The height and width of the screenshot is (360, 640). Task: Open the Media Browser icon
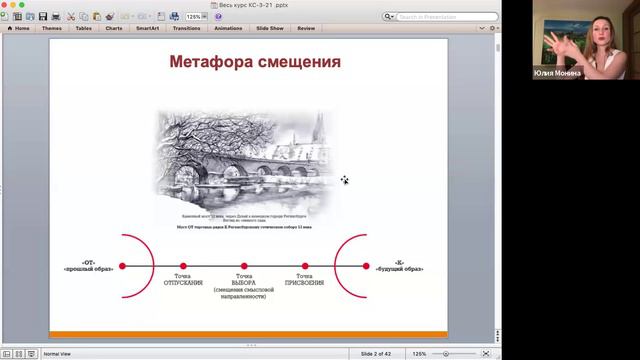click(174, 16)
